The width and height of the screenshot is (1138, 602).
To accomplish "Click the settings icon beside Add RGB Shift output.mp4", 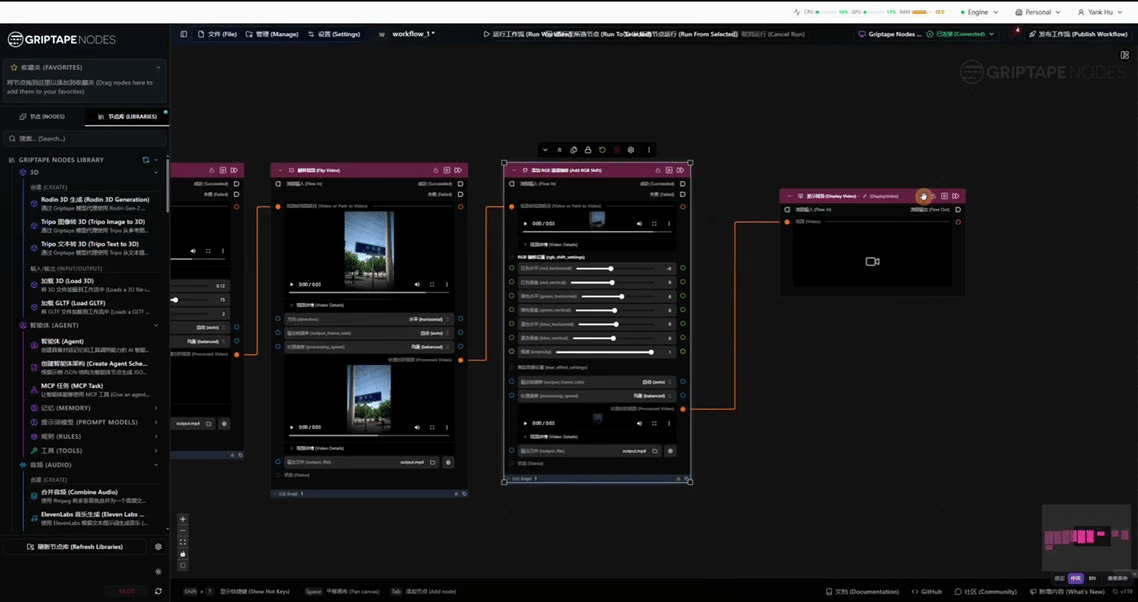I will click(670, 451).
